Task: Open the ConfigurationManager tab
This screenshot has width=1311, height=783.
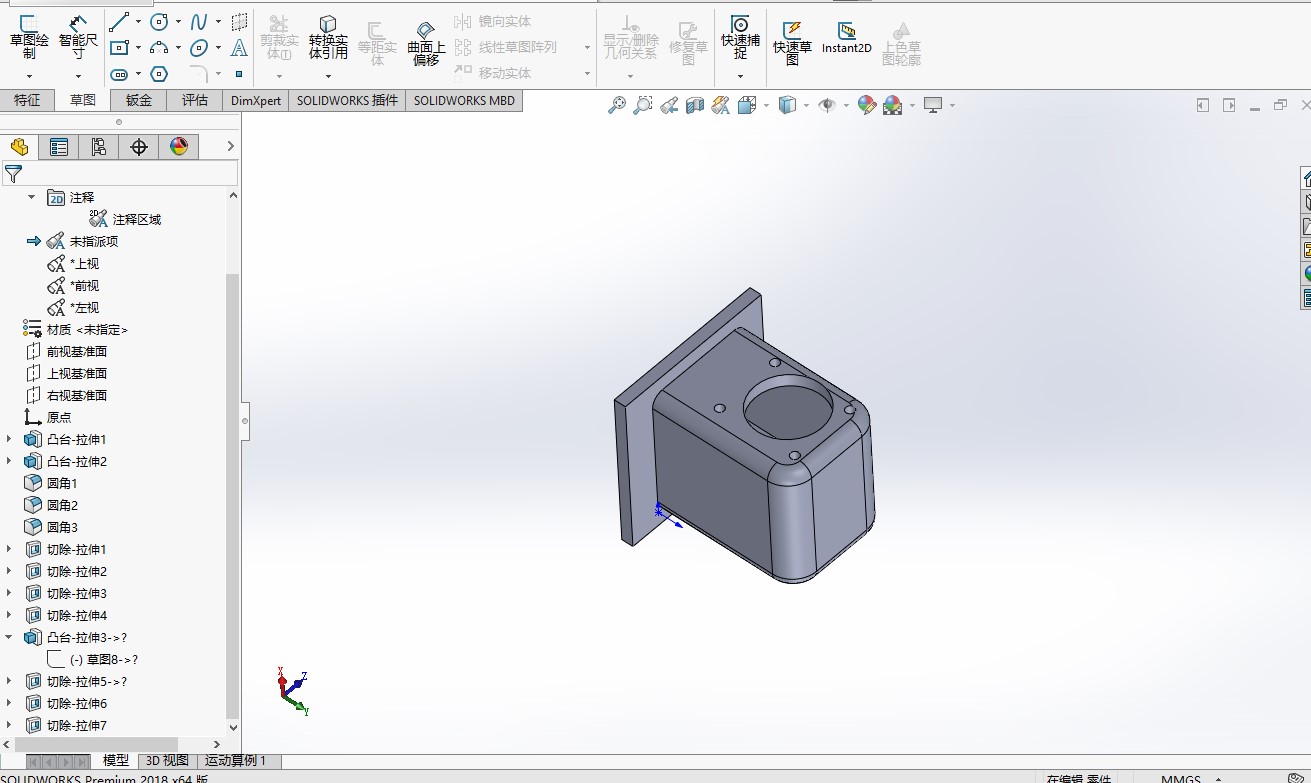Action: (99, 147)
